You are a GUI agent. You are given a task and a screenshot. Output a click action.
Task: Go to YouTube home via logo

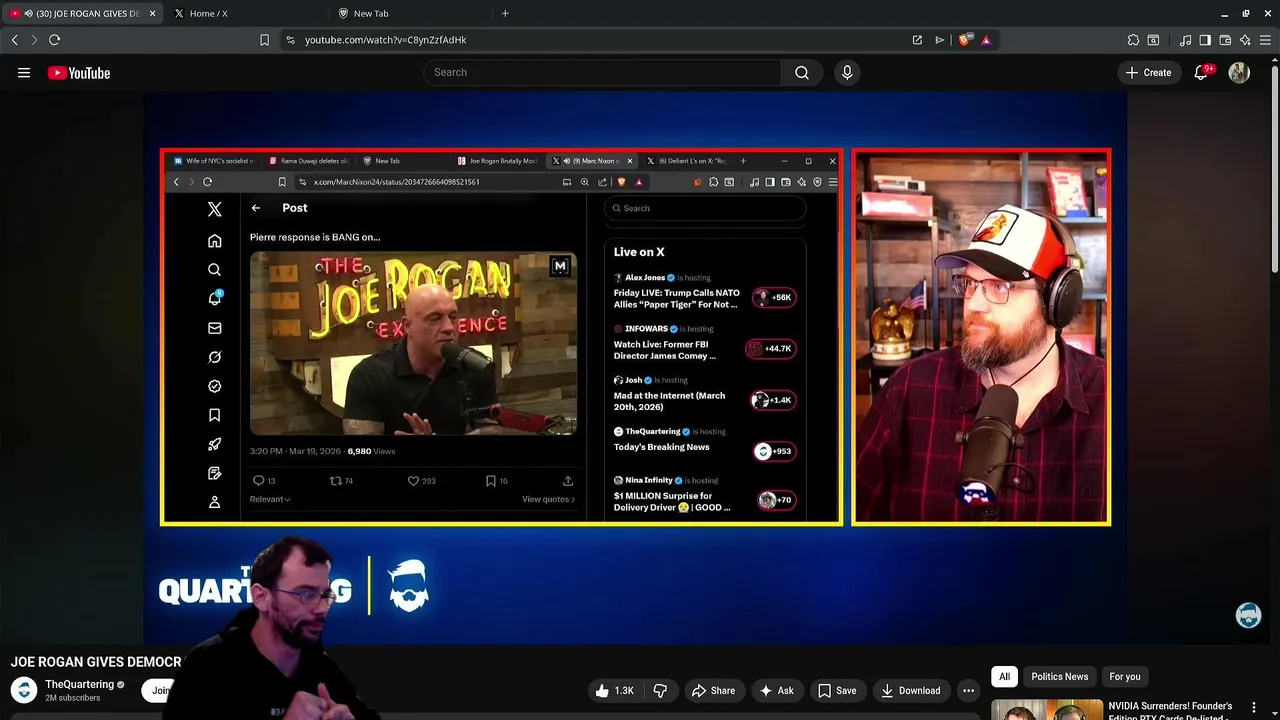(78, 73)
